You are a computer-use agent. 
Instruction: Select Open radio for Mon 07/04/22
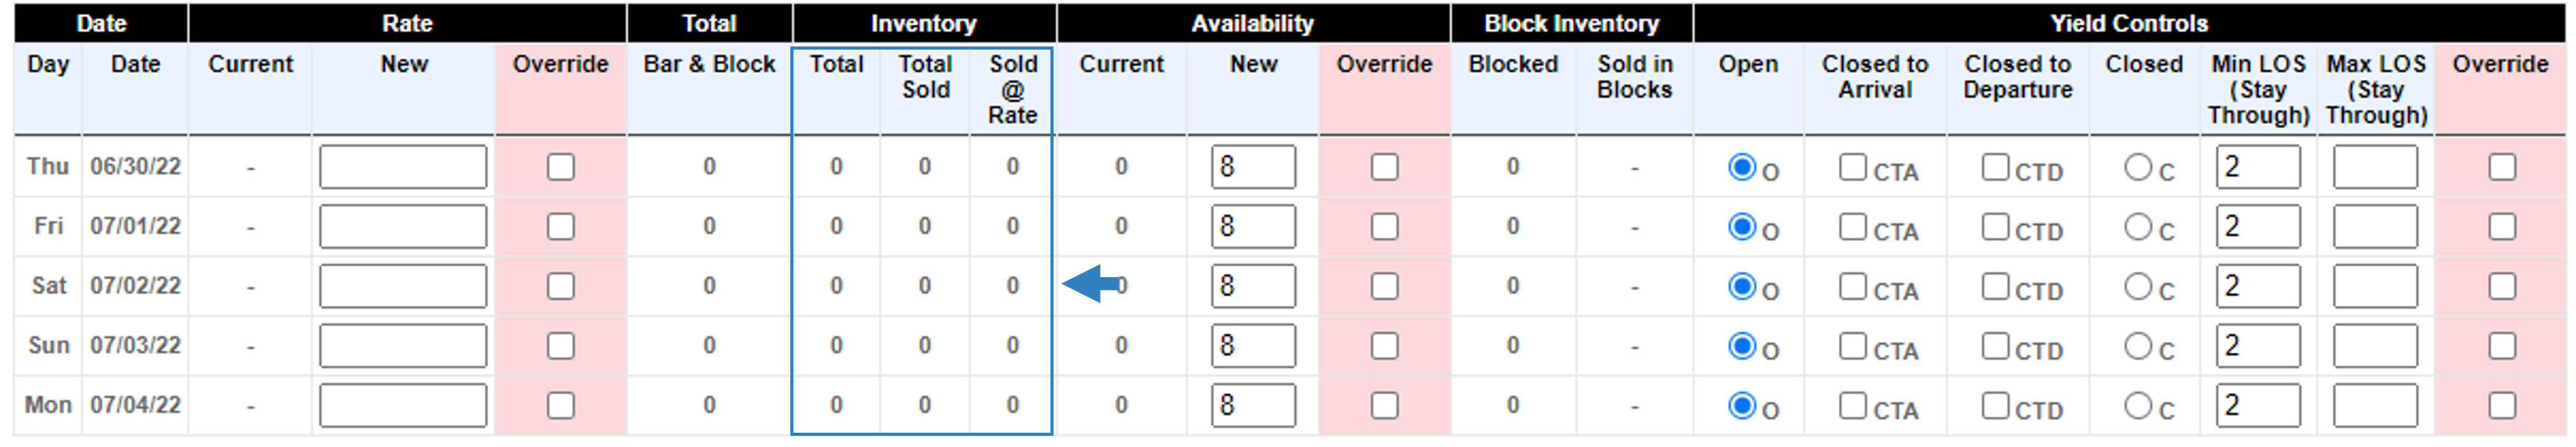(x=1742, y=405)
